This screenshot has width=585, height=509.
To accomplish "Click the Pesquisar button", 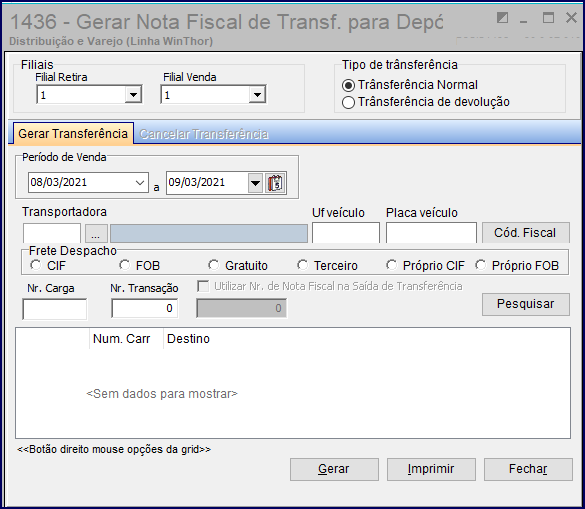I will (x=526, y=304).
